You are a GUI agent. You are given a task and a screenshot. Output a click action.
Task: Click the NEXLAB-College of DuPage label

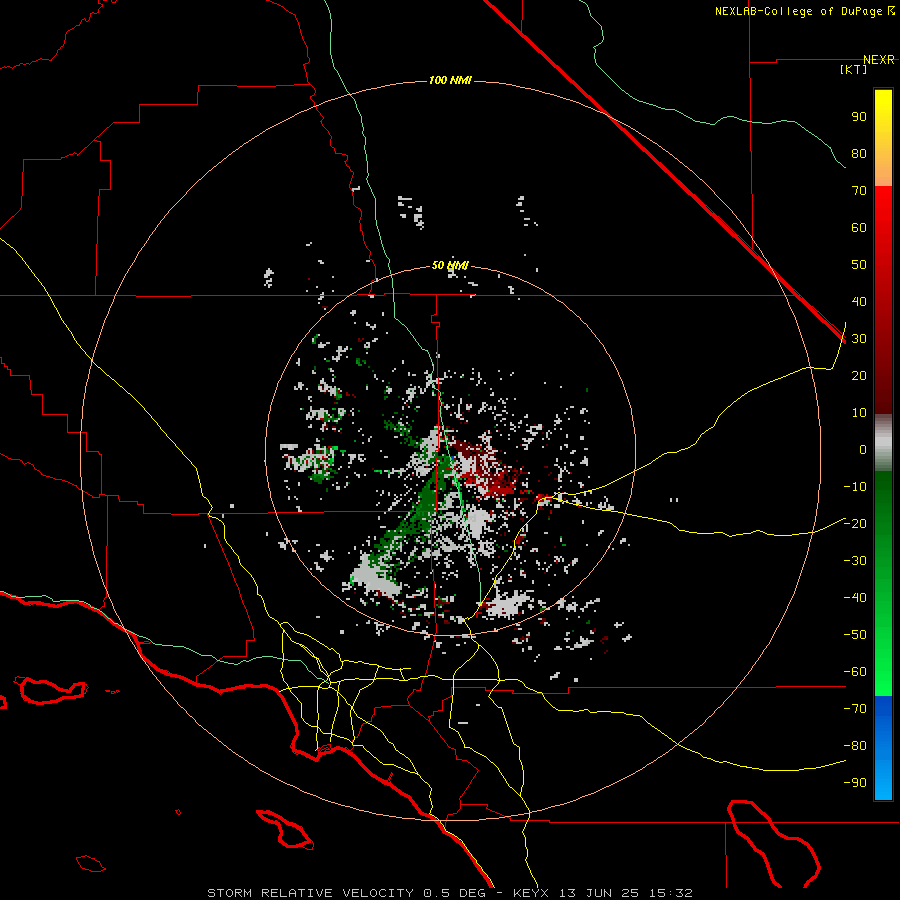(804, 11)
